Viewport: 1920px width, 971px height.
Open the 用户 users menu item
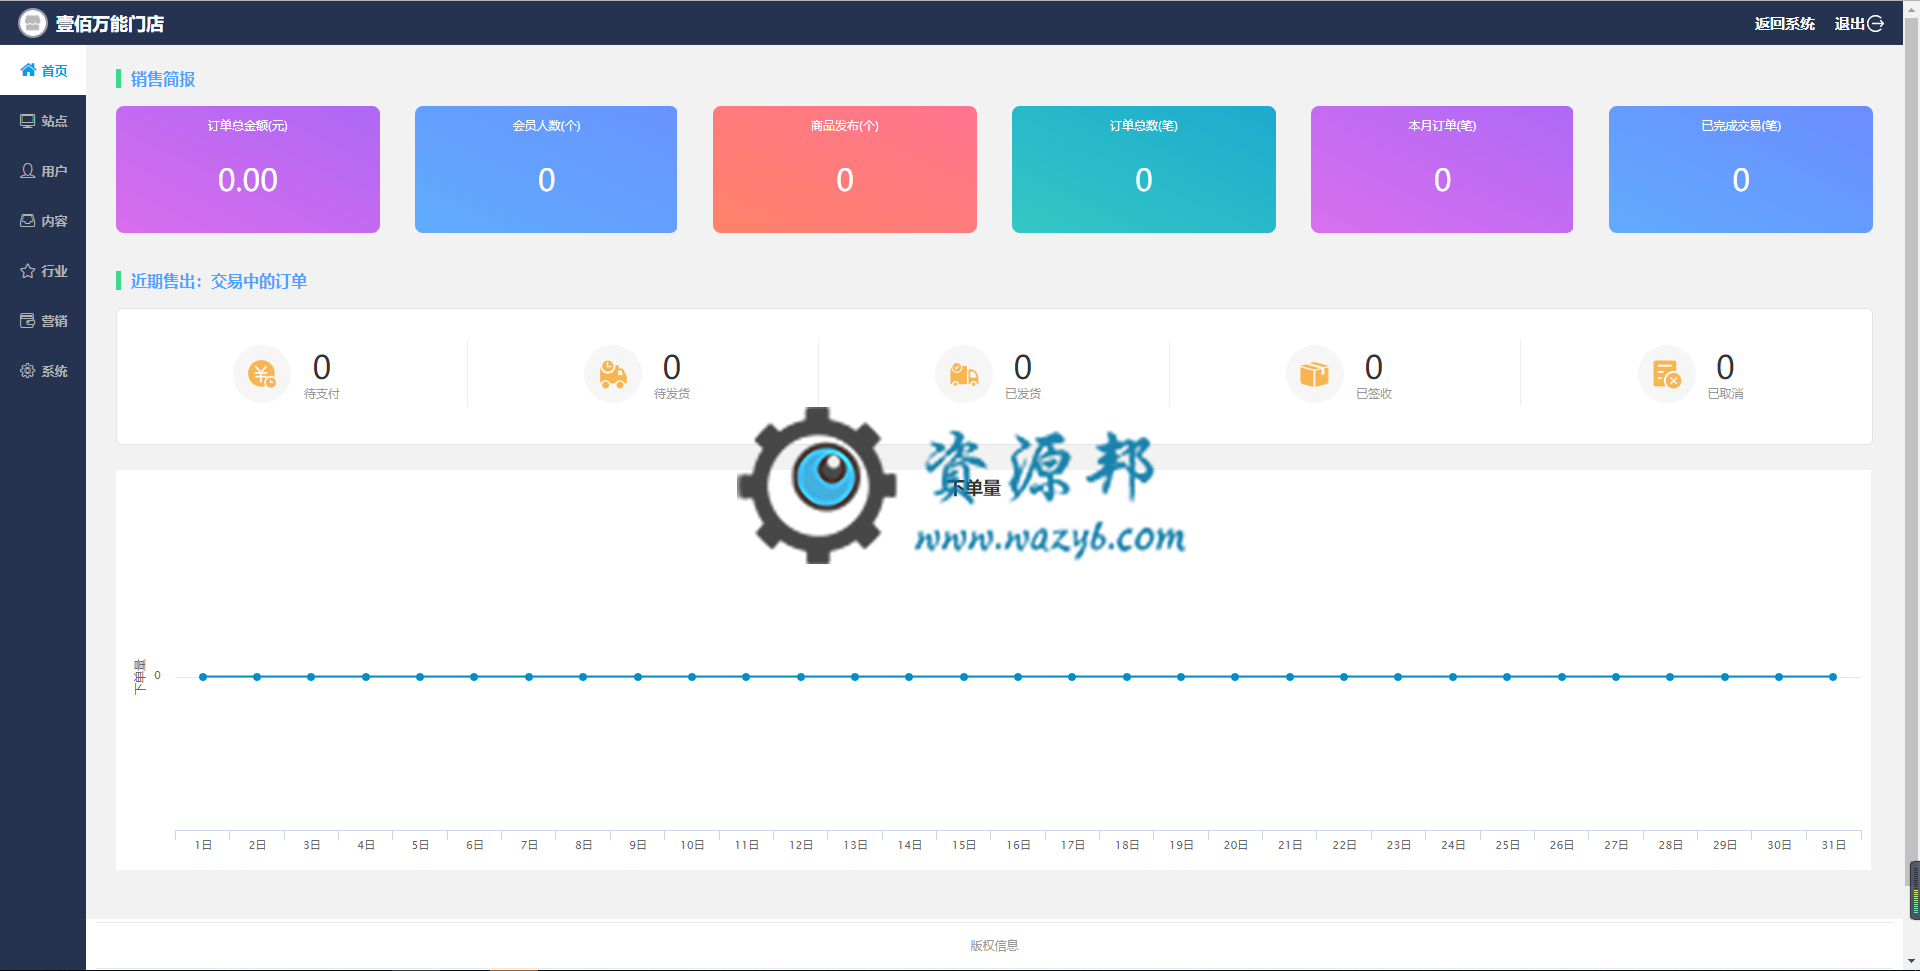[43, 171]
